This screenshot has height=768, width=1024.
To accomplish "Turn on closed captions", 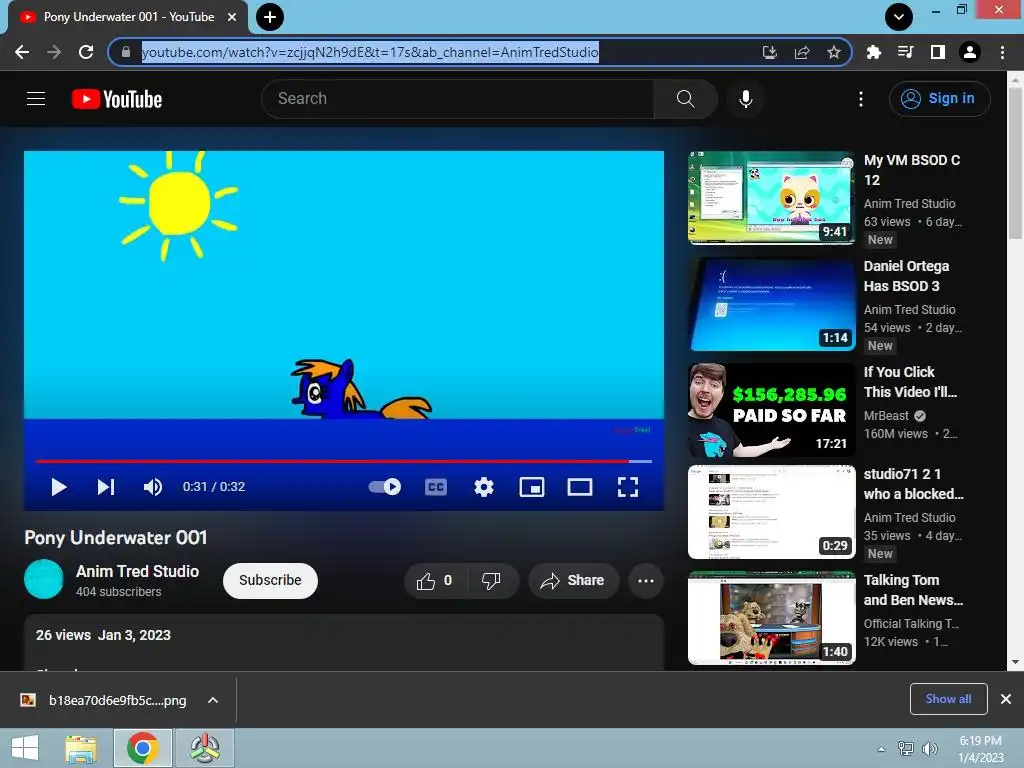I will 436,487.
